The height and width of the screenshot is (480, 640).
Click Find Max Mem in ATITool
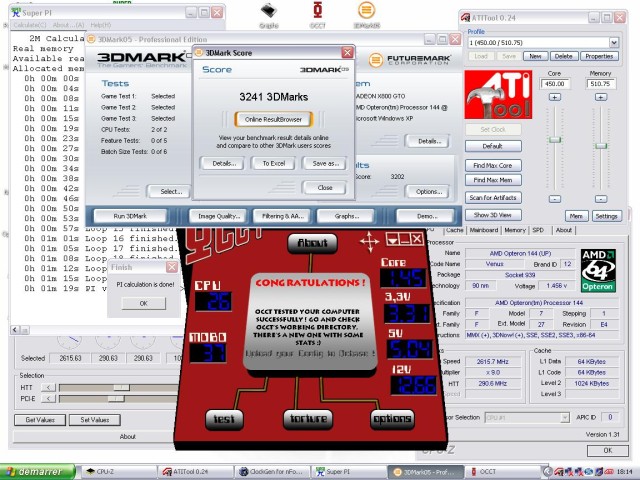pos(493,180)
